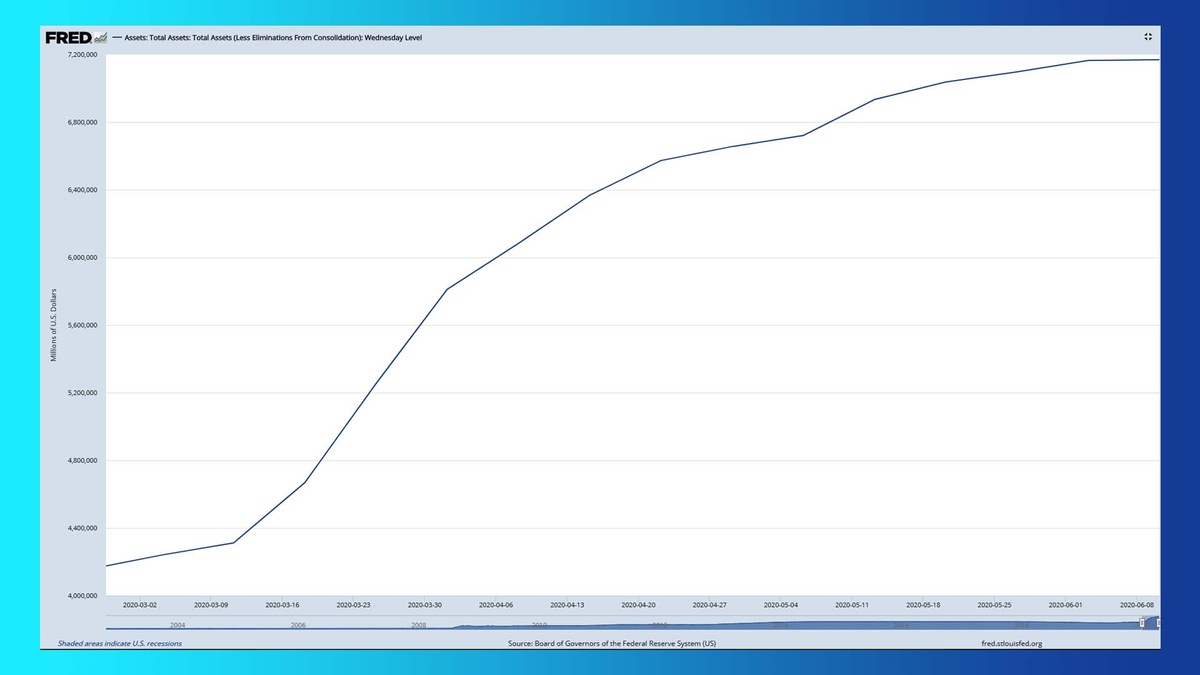This screenshot has width=1200, height=675.
Task: Open fred.stlouisfed.org link
Action: point(1013,643)
